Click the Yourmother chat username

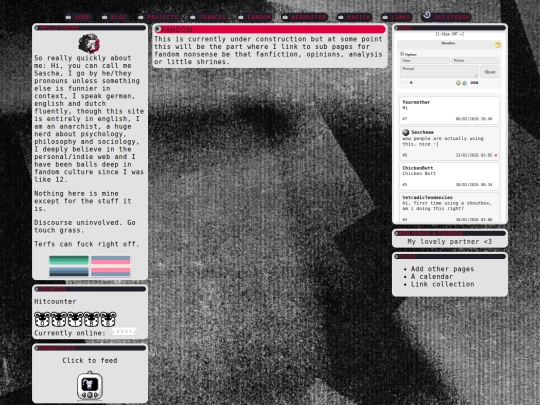coord(416,102)
